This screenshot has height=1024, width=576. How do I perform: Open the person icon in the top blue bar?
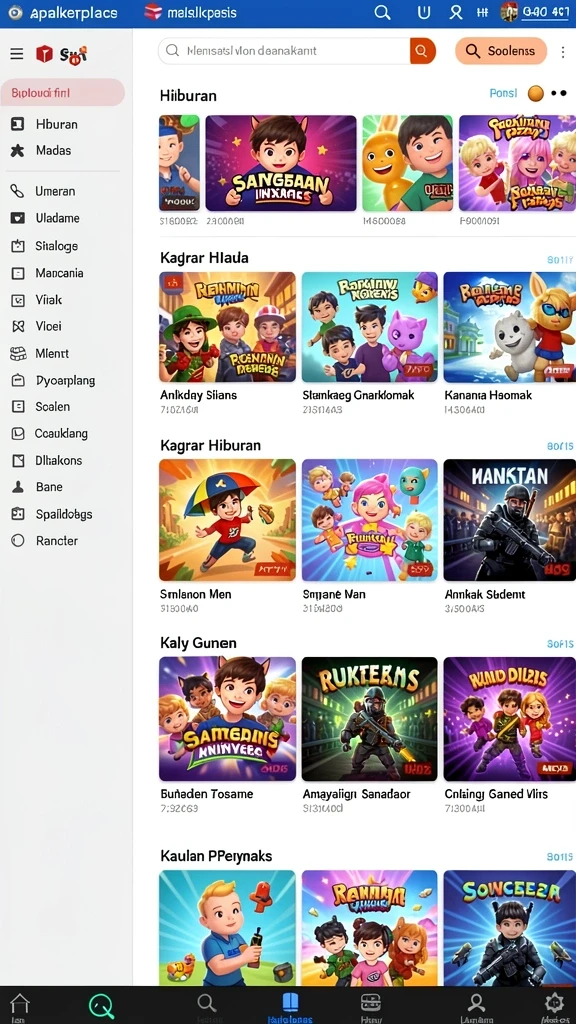pos(456,12)
